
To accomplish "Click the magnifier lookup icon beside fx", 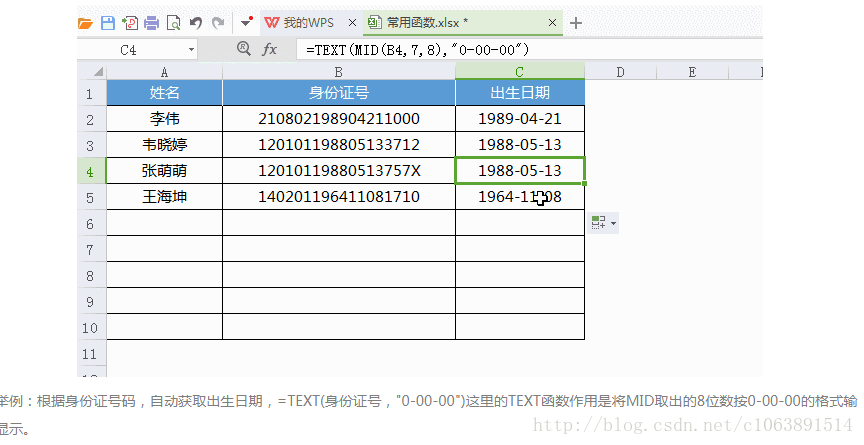I will 244,48.
